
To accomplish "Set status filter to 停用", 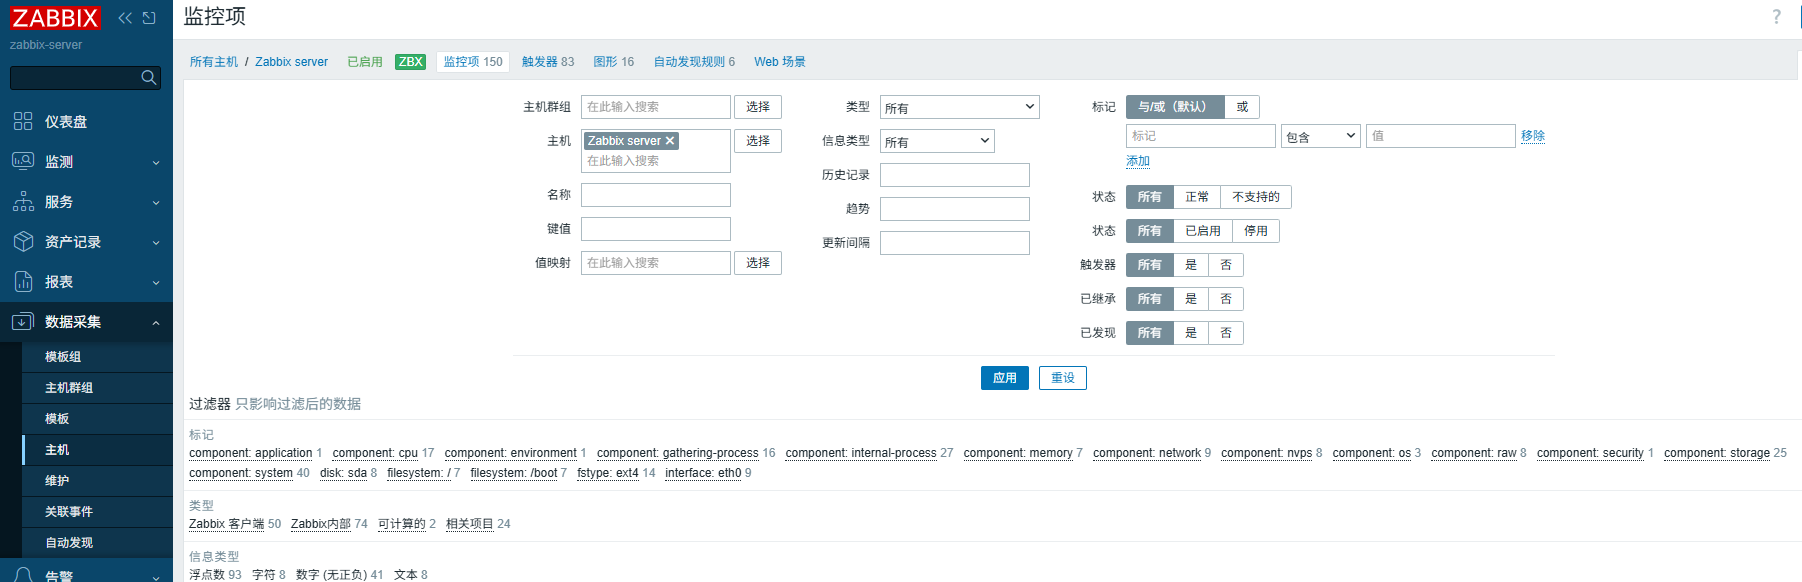I will 1256,231.
